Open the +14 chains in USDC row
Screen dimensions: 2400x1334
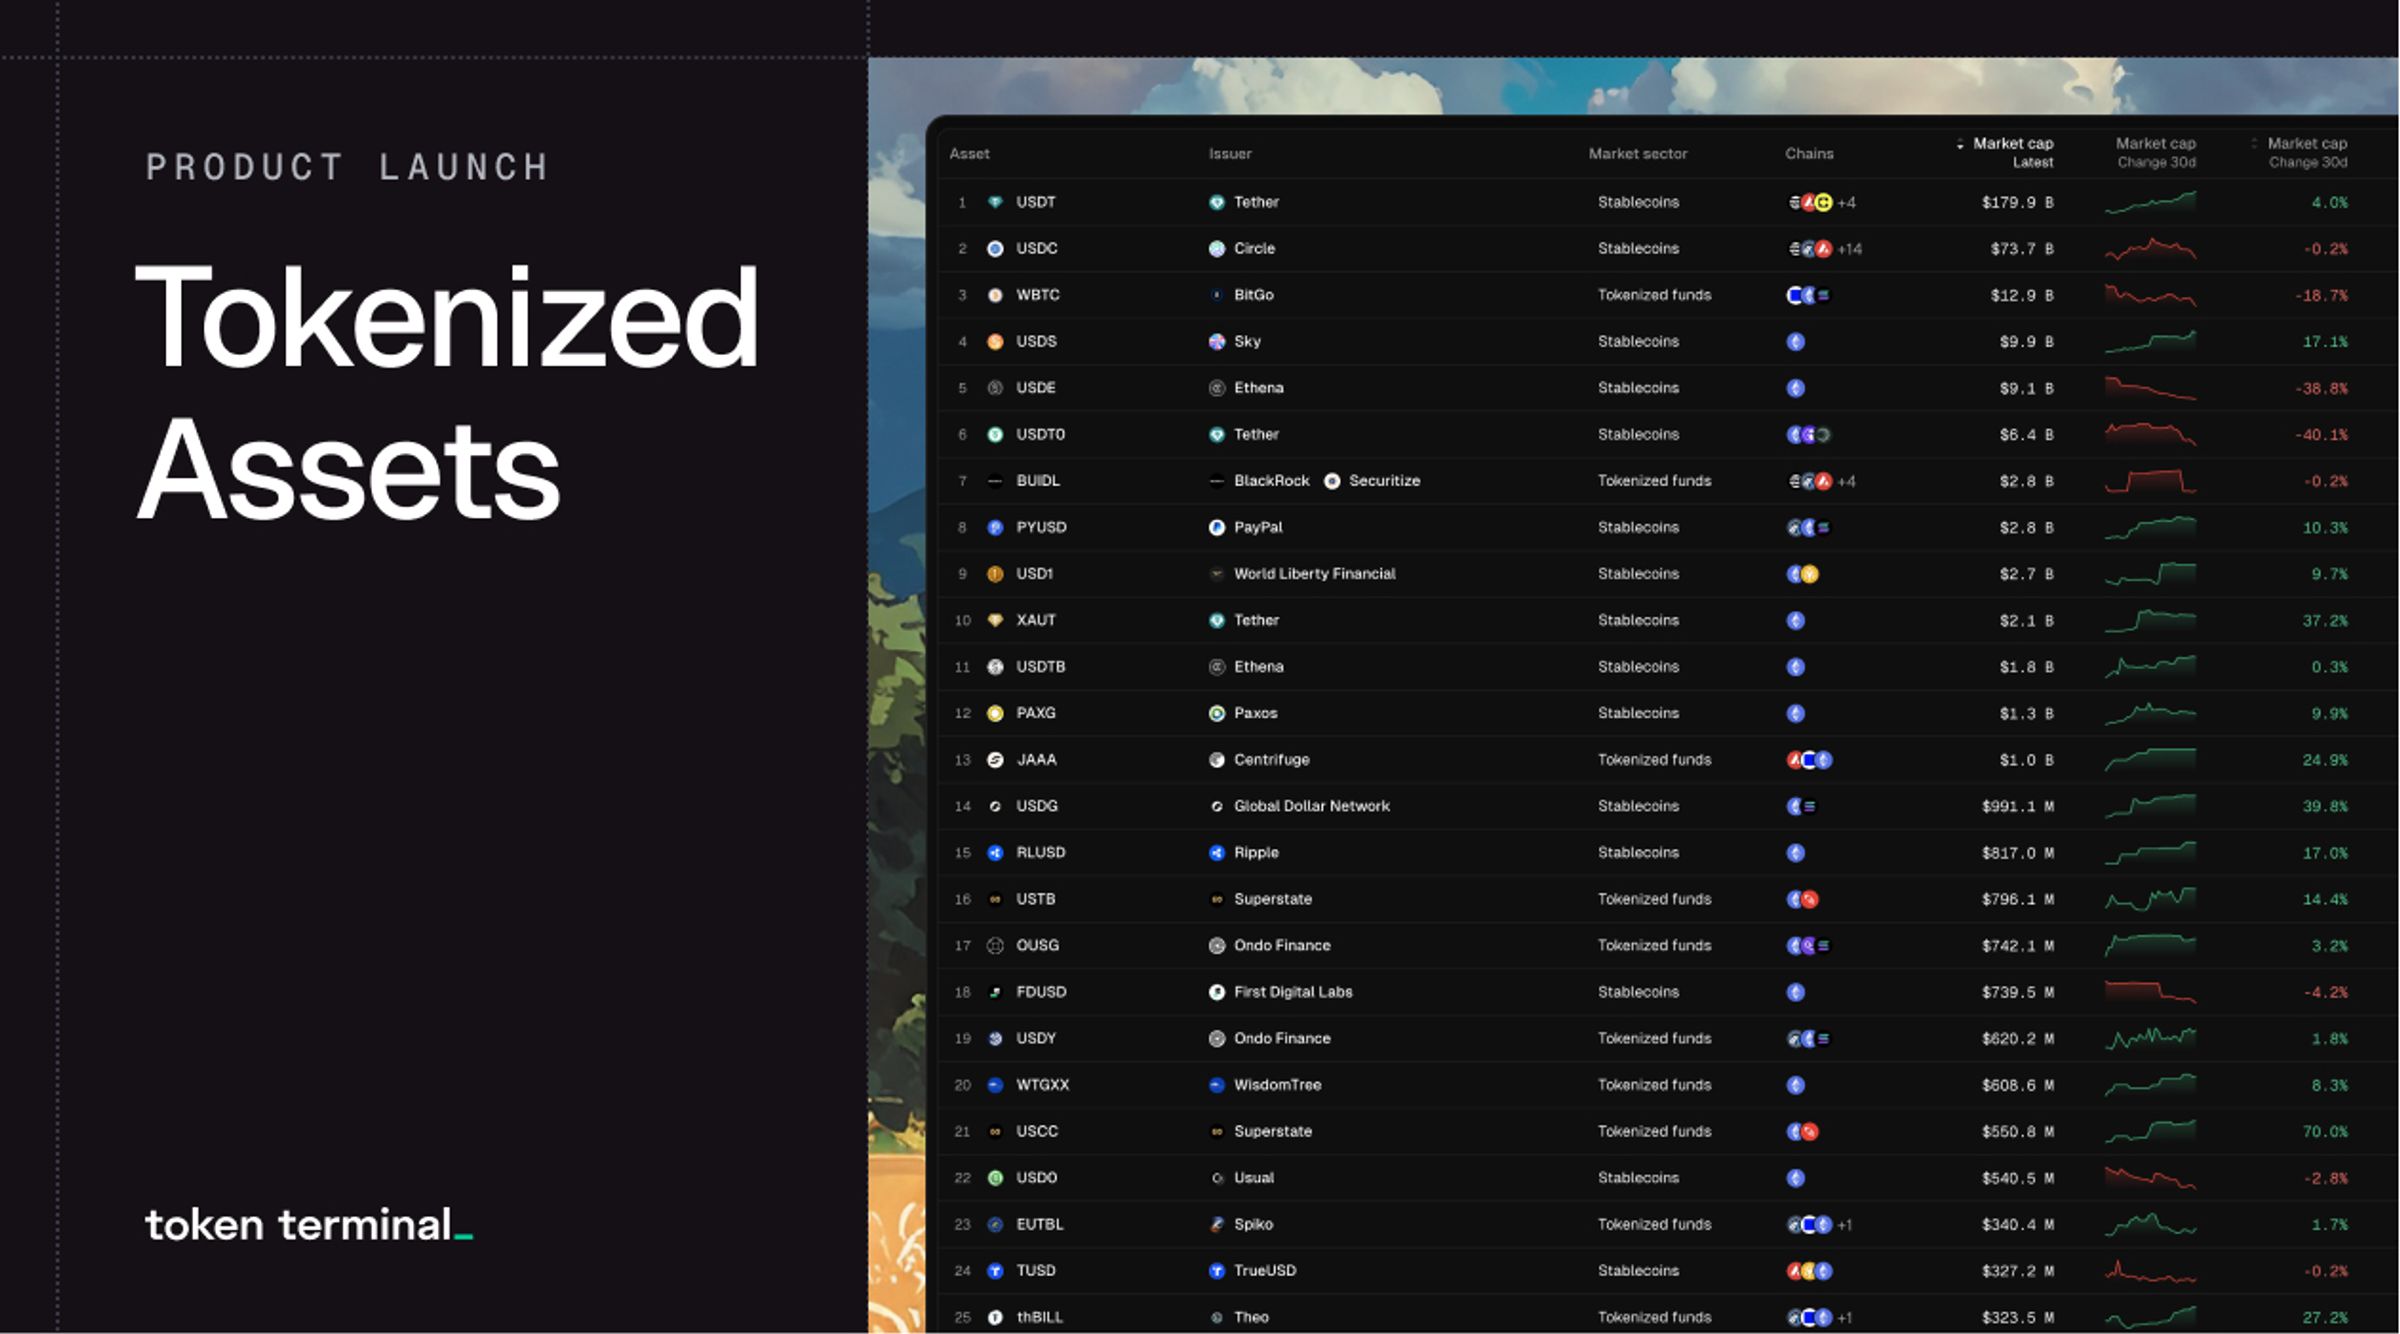(1850, 249)
